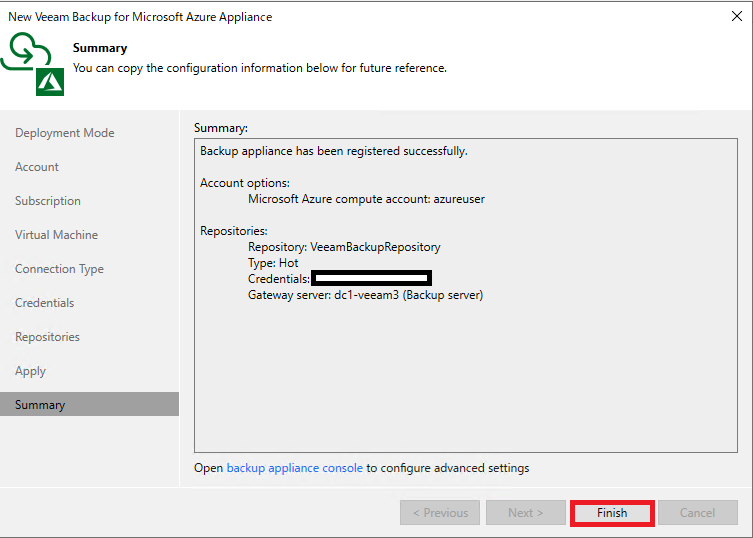
Task: Select the Account wizard step
Action: click(x=36, y=167)
